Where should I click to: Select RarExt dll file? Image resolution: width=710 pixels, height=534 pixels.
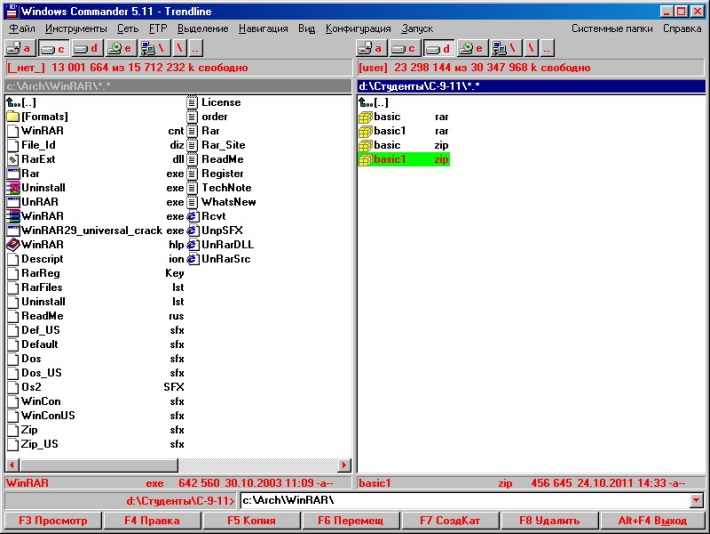click(x=96, y=159)
